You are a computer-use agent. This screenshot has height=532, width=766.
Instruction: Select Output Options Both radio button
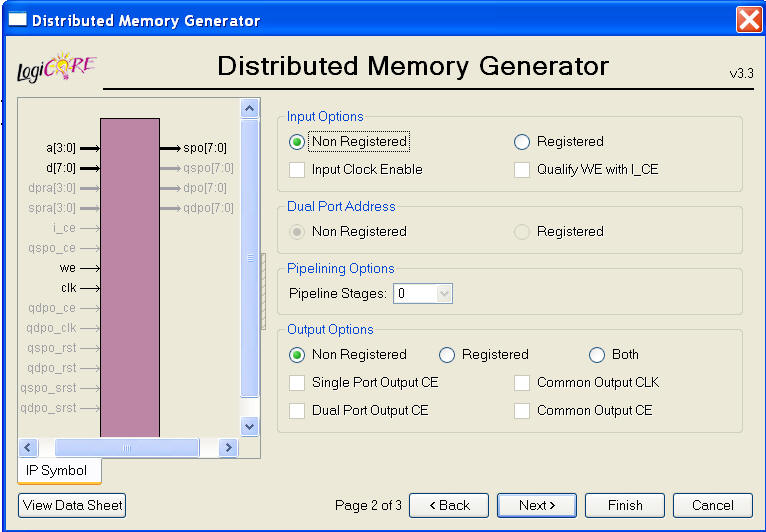596,355
